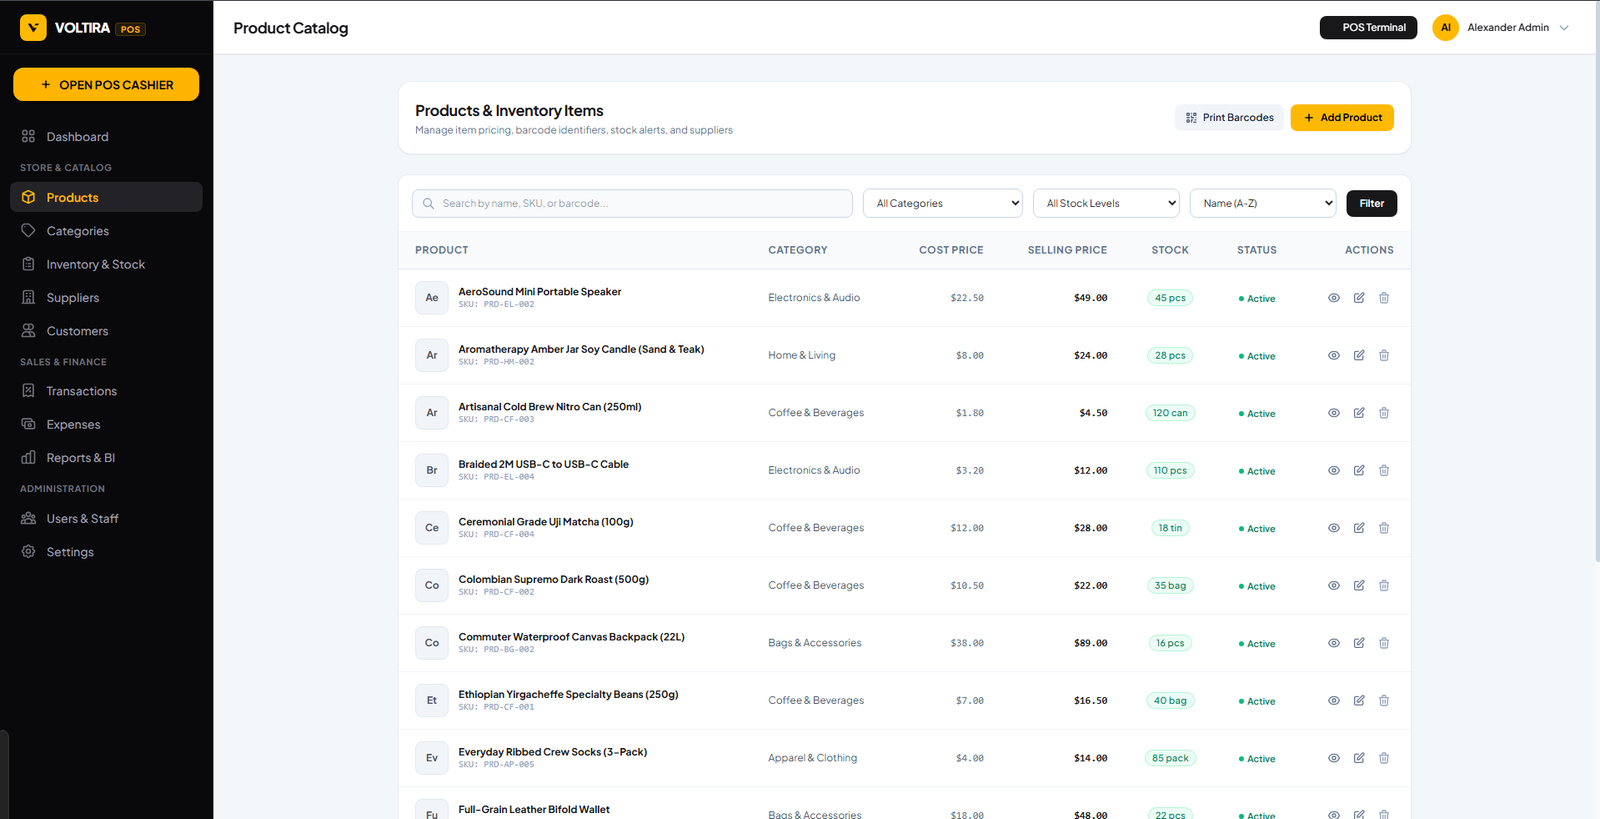Open the Dashboard page
1600x819 pixels.
click(x=106, y=137)
